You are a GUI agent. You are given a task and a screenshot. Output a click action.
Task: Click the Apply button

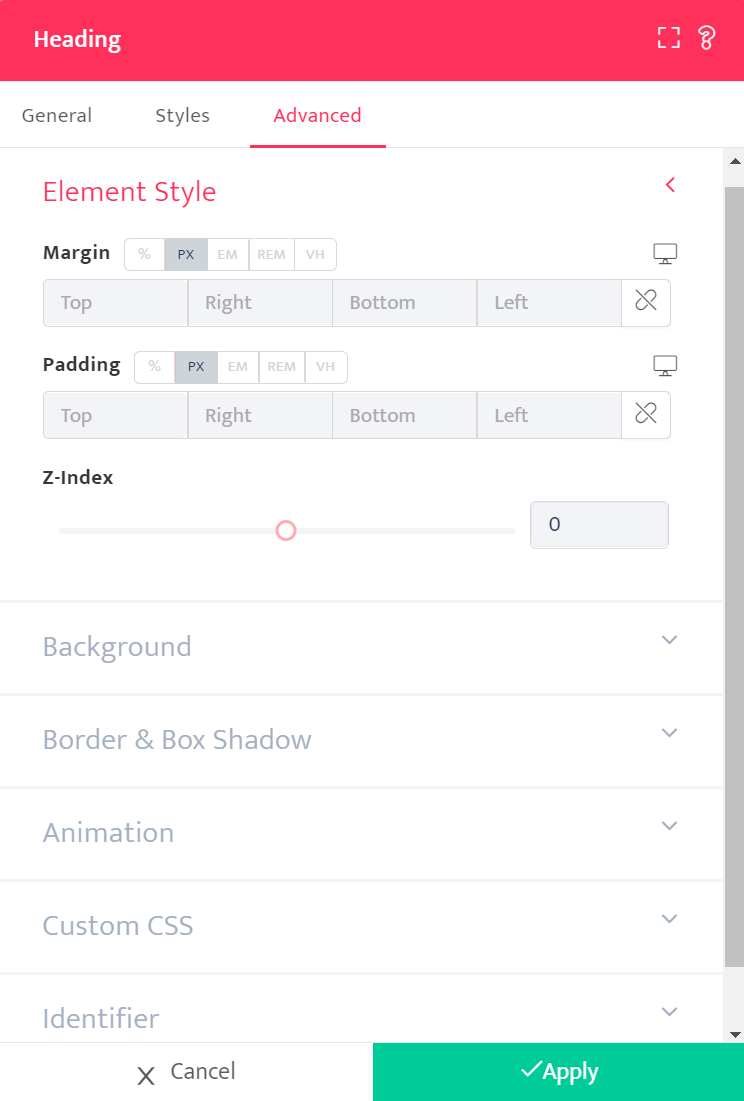coord(558,1072)
